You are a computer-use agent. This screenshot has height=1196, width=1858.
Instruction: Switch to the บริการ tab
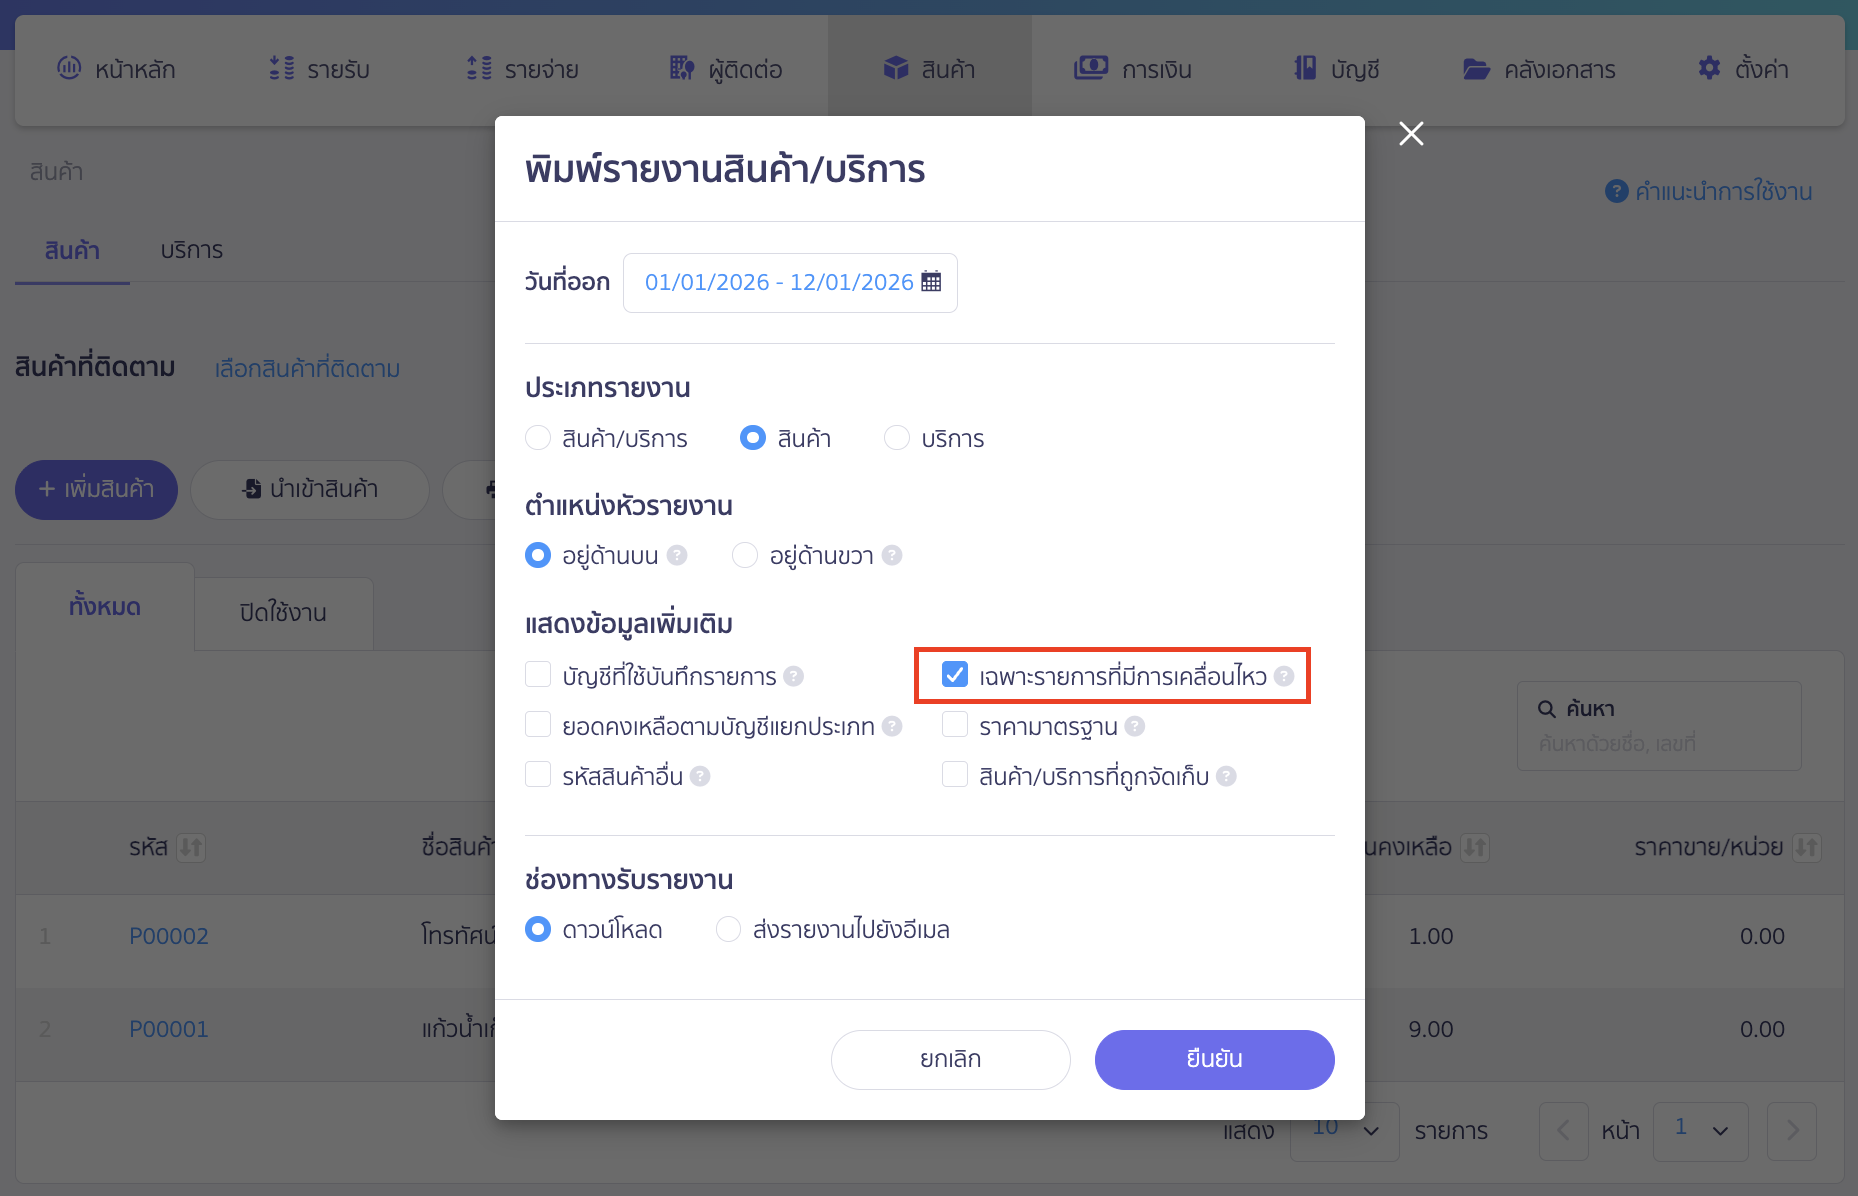(191, 250)
